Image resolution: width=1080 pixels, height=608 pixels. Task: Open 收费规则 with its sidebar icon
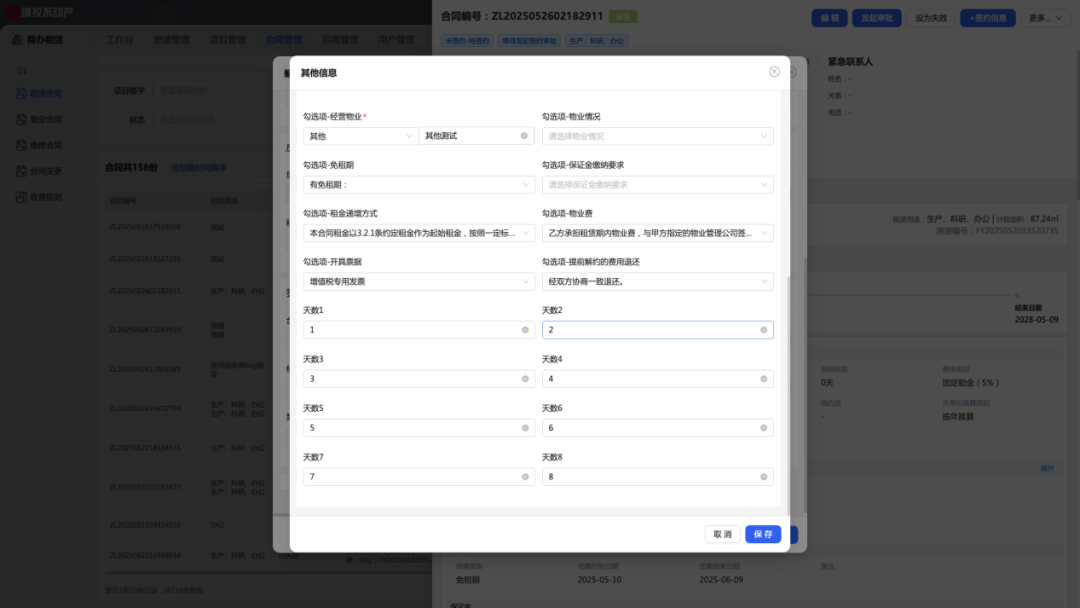point(20,196)
